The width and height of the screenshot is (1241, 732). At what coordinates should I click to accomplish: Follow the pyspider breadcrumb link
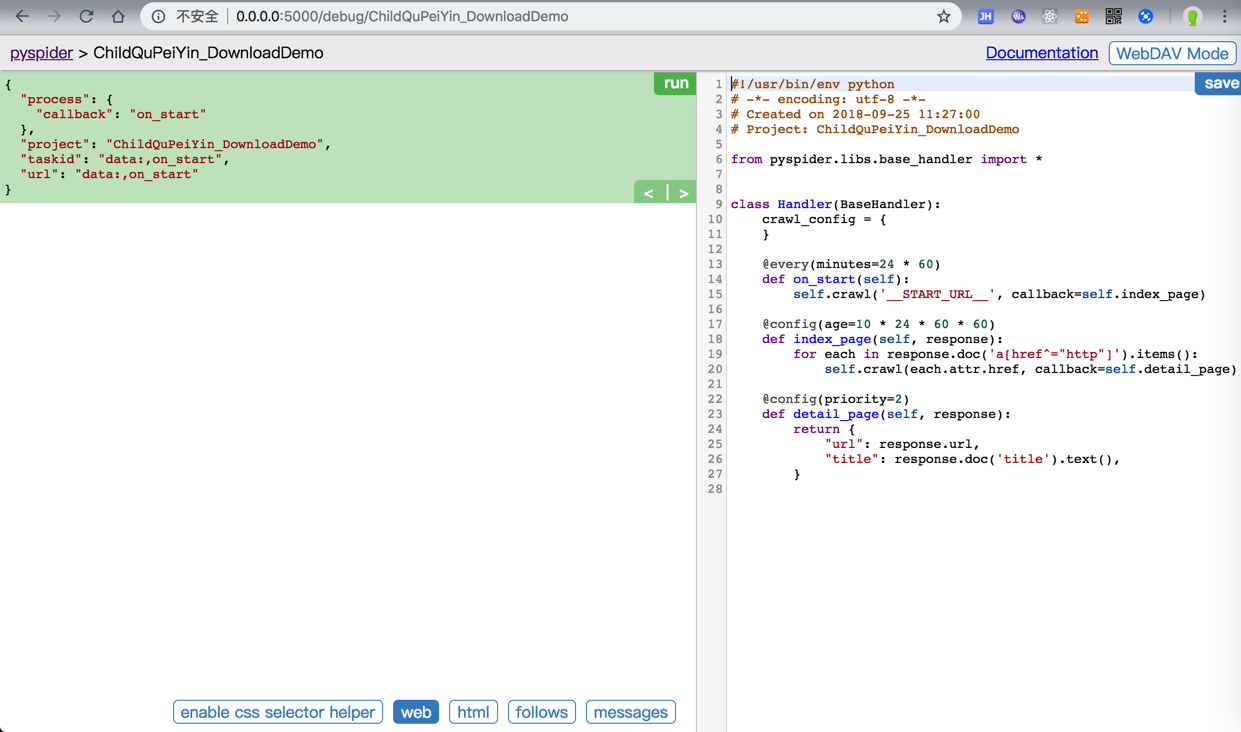41,53
